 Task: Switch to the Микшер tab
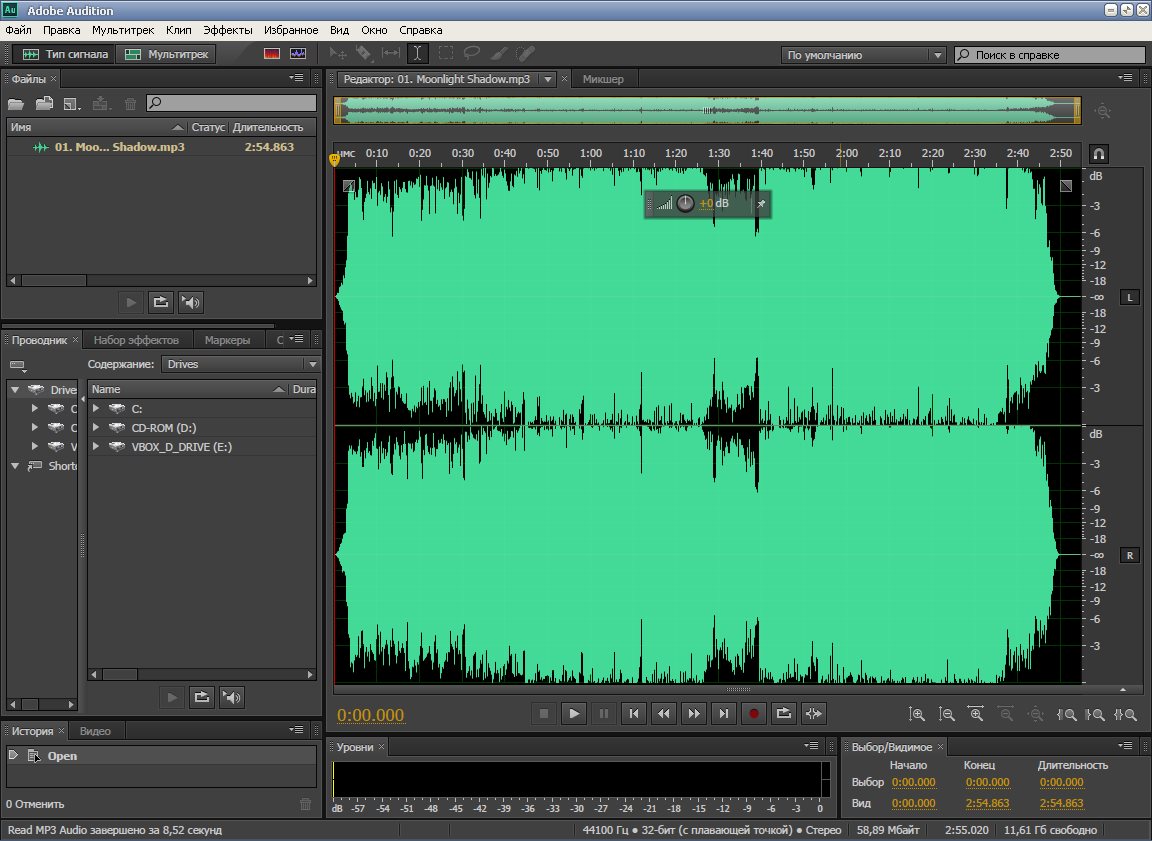[x=603, y=79]
